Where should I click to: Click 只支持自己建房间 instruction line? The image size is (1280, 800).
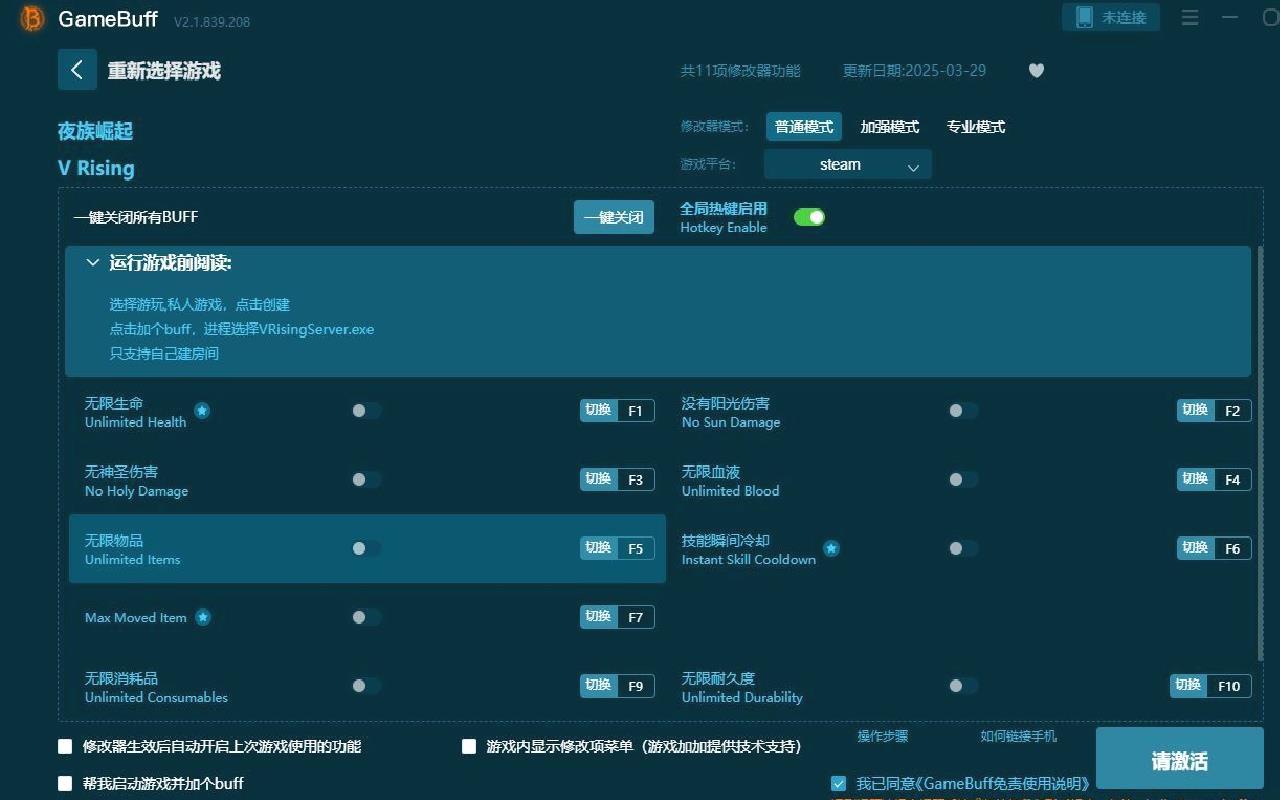click(164, 353)
